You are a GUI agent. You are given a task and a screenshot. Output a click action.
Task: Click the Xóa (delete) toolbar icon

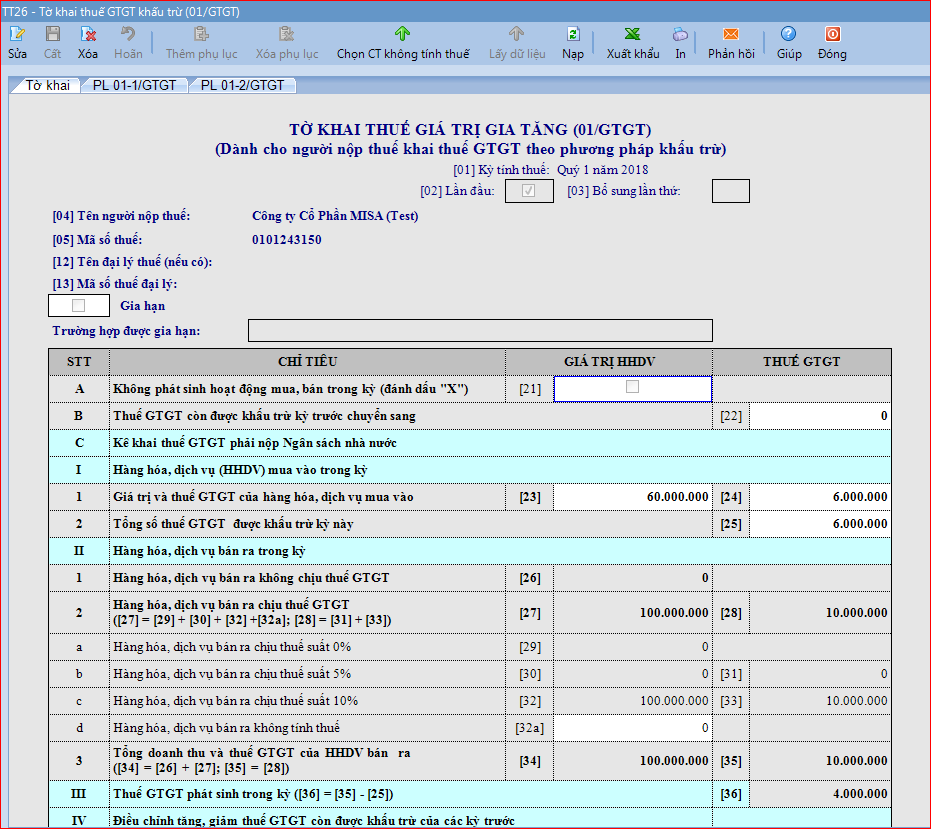(x=88, y=34)
